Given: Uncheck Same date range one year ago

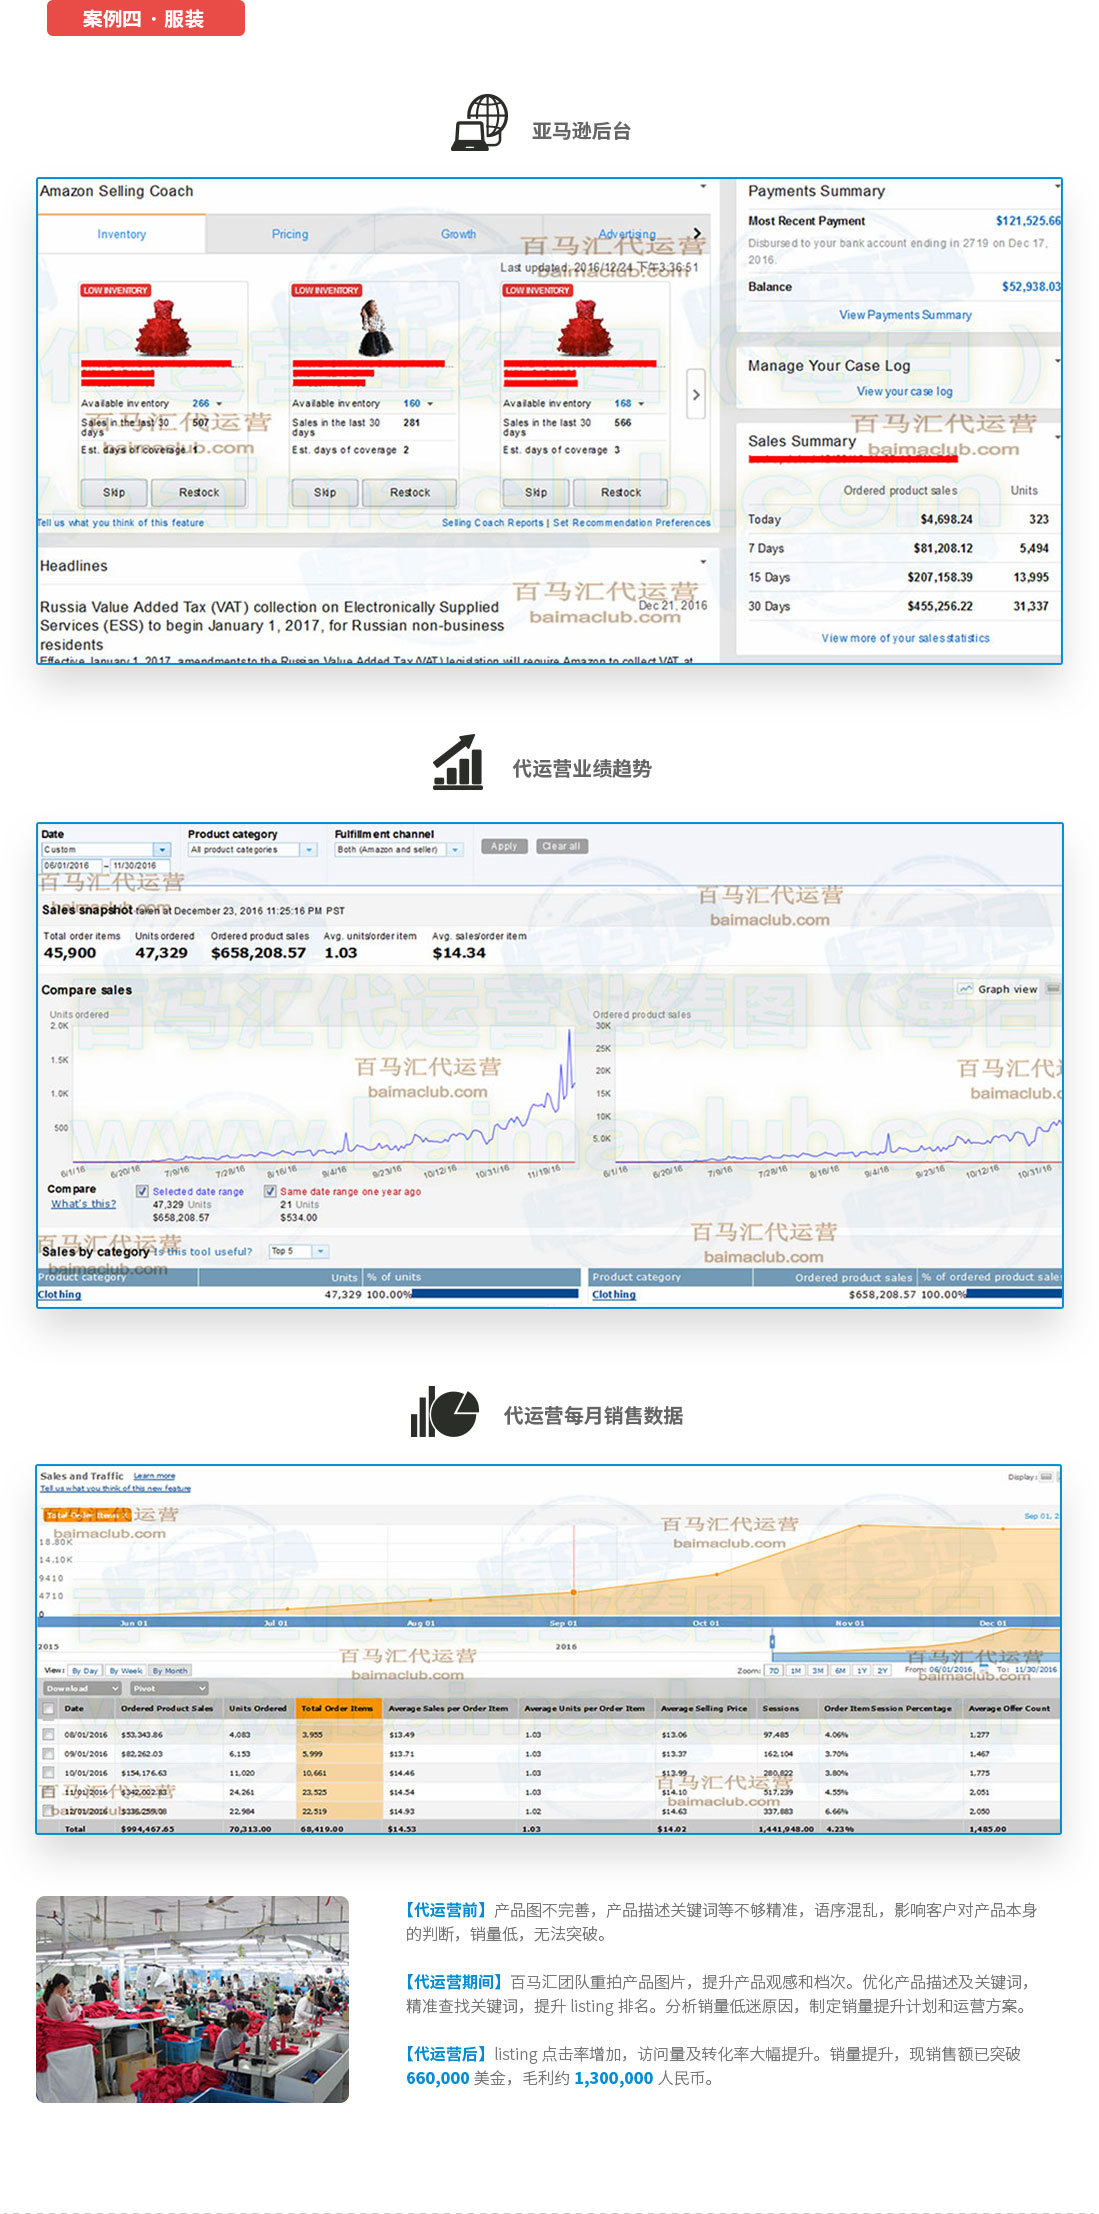Looking at the screenshot, I should click(x=270, y=1191).
